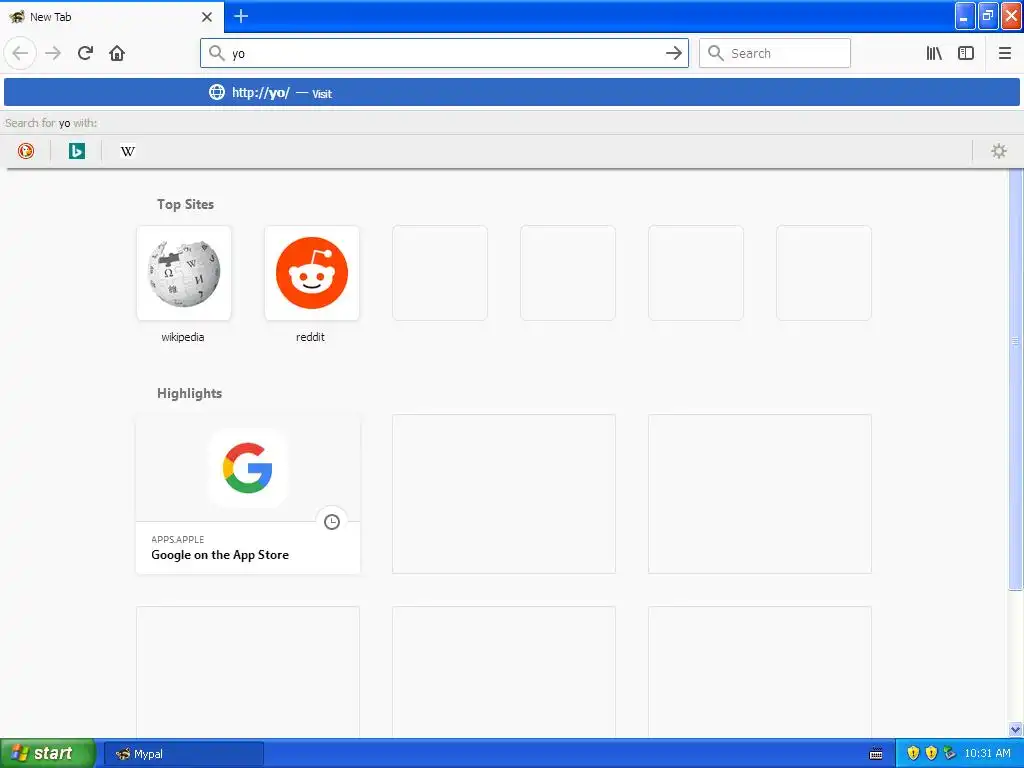Click the safely remove hardware tray icon
Image resolution: width=1024 pixels, height=768 pixels.
[x=950, y=754]
